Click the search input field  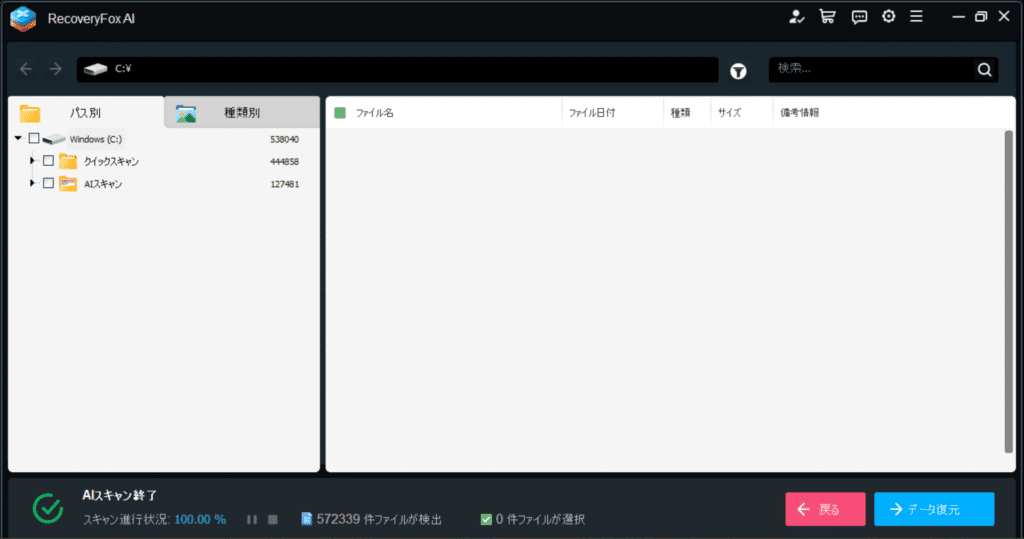[872, 69]
